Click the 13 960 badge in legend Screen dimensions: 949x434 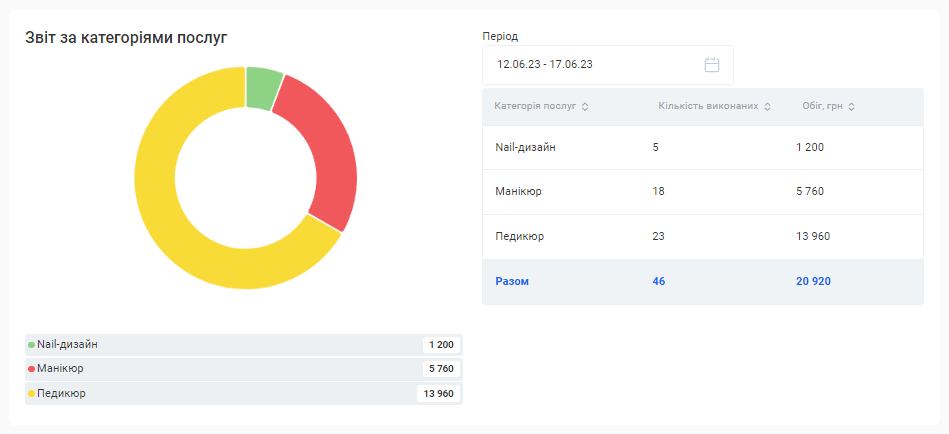pyautogui.click(x=438, y=394)
